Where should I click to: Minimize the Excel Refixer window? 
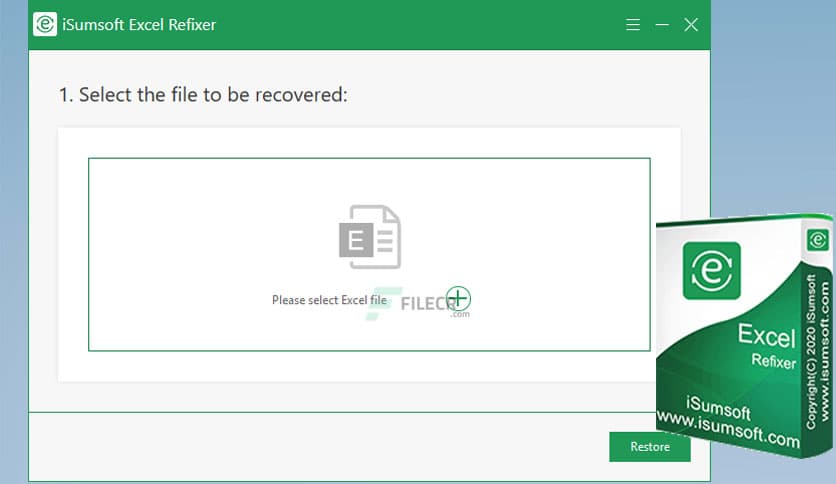[662, 25]
